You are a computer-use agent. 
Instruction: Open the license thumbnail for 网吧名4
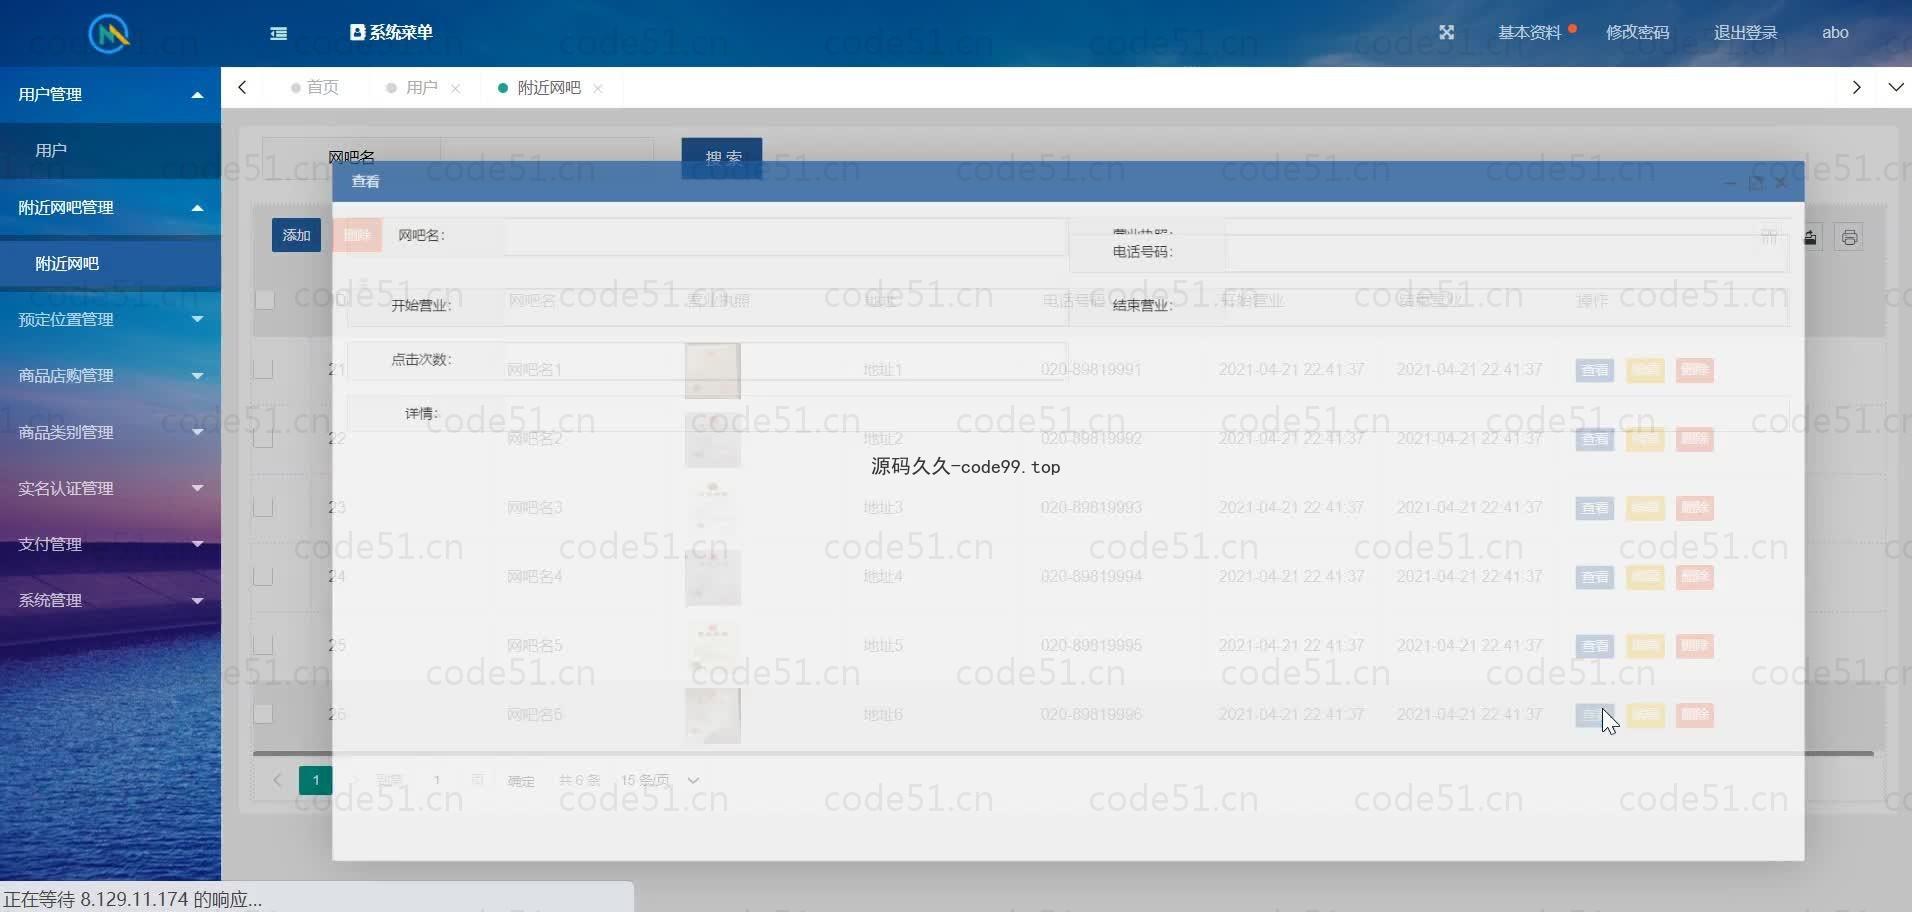click(x=713, y=577)
